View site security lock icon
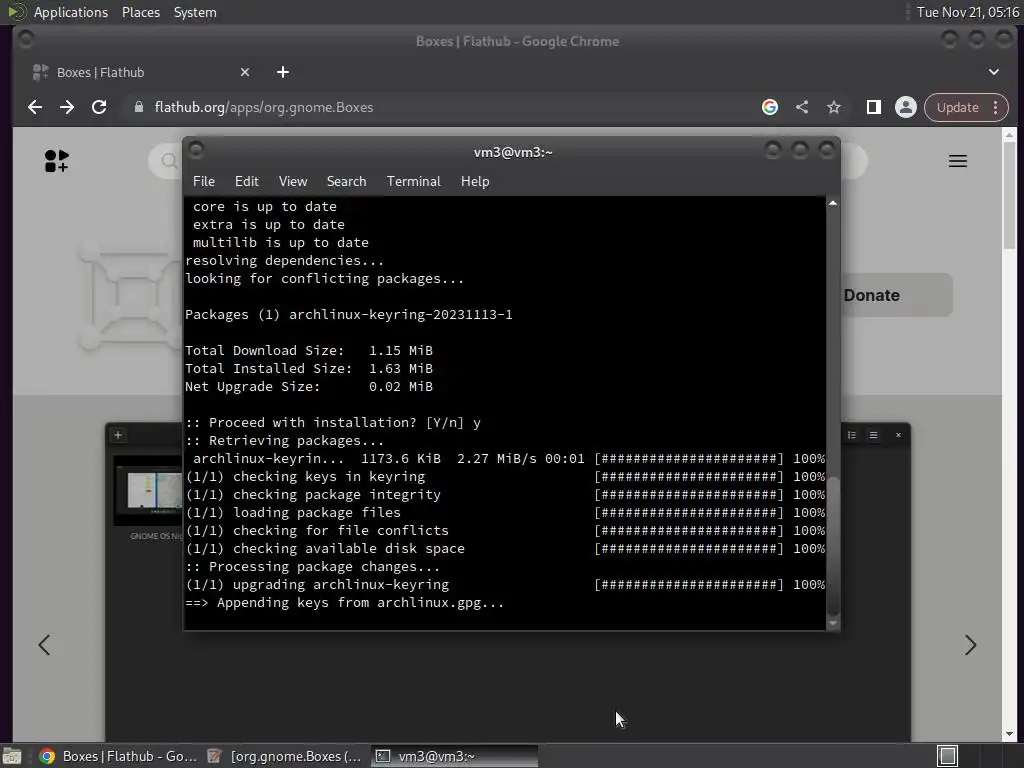The width and height of the screenshot is (1024, 768). [138, 107]
